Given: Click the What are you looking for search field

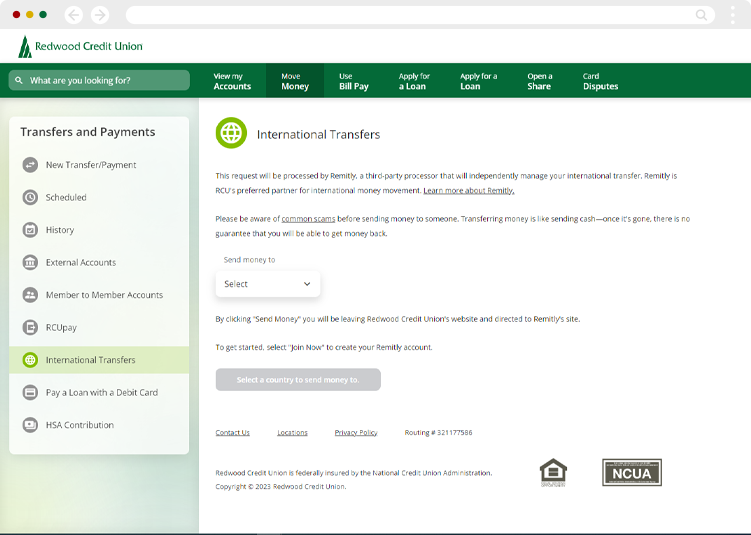Looking at the screenshot, I should 99,80.
